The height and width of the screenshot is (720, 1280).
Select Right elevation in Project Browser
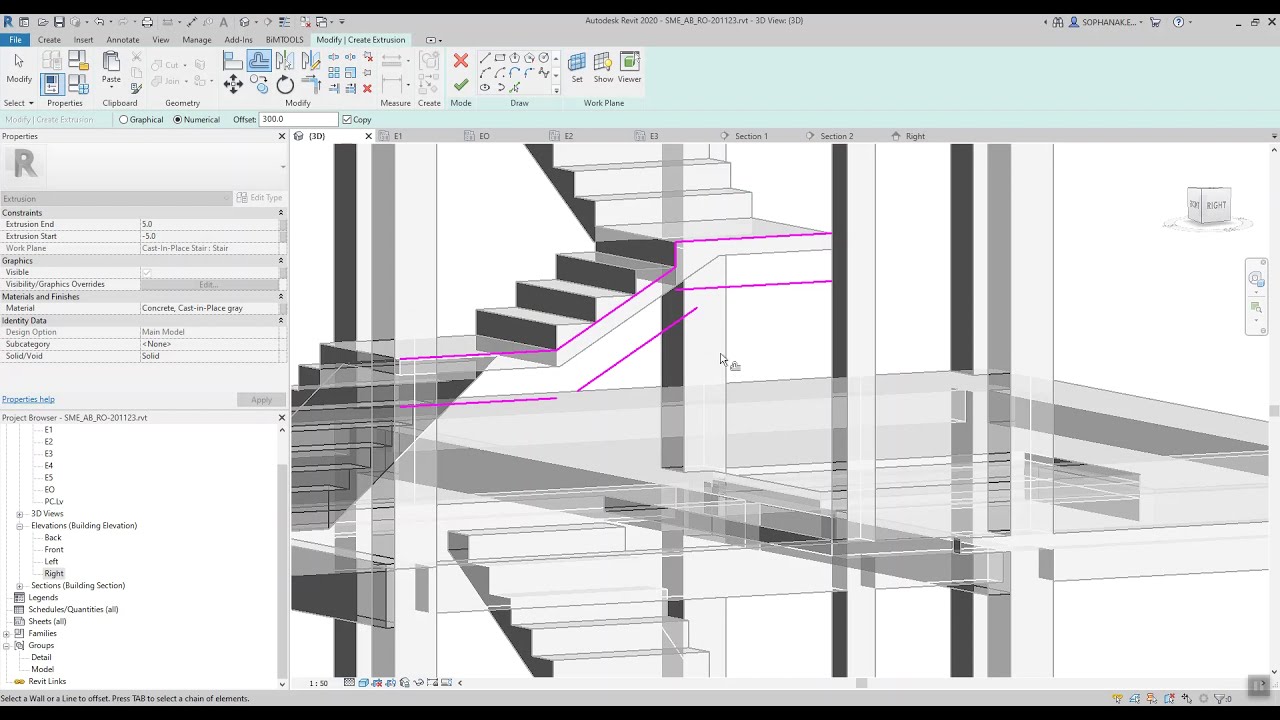(54, 574)
